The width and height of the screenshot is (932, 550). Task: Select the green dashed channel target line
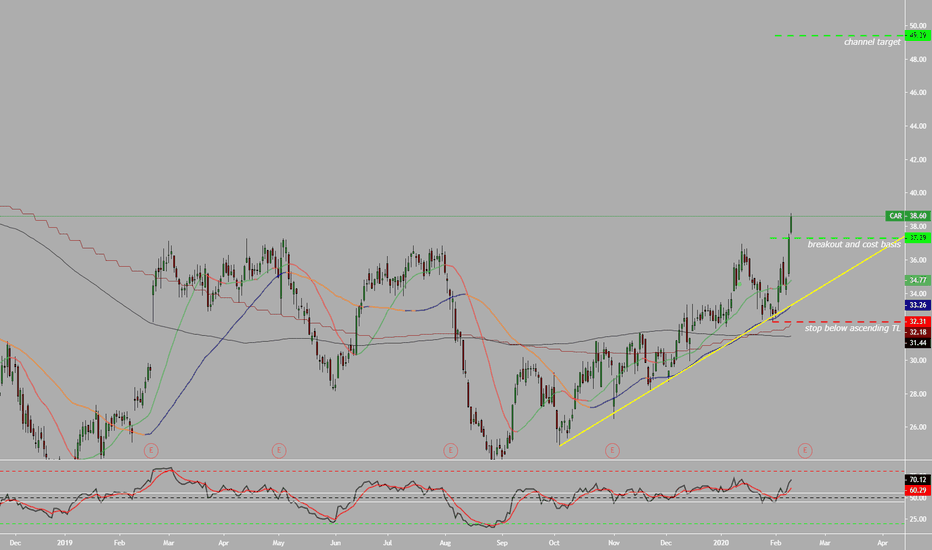[x=838, y=36]
